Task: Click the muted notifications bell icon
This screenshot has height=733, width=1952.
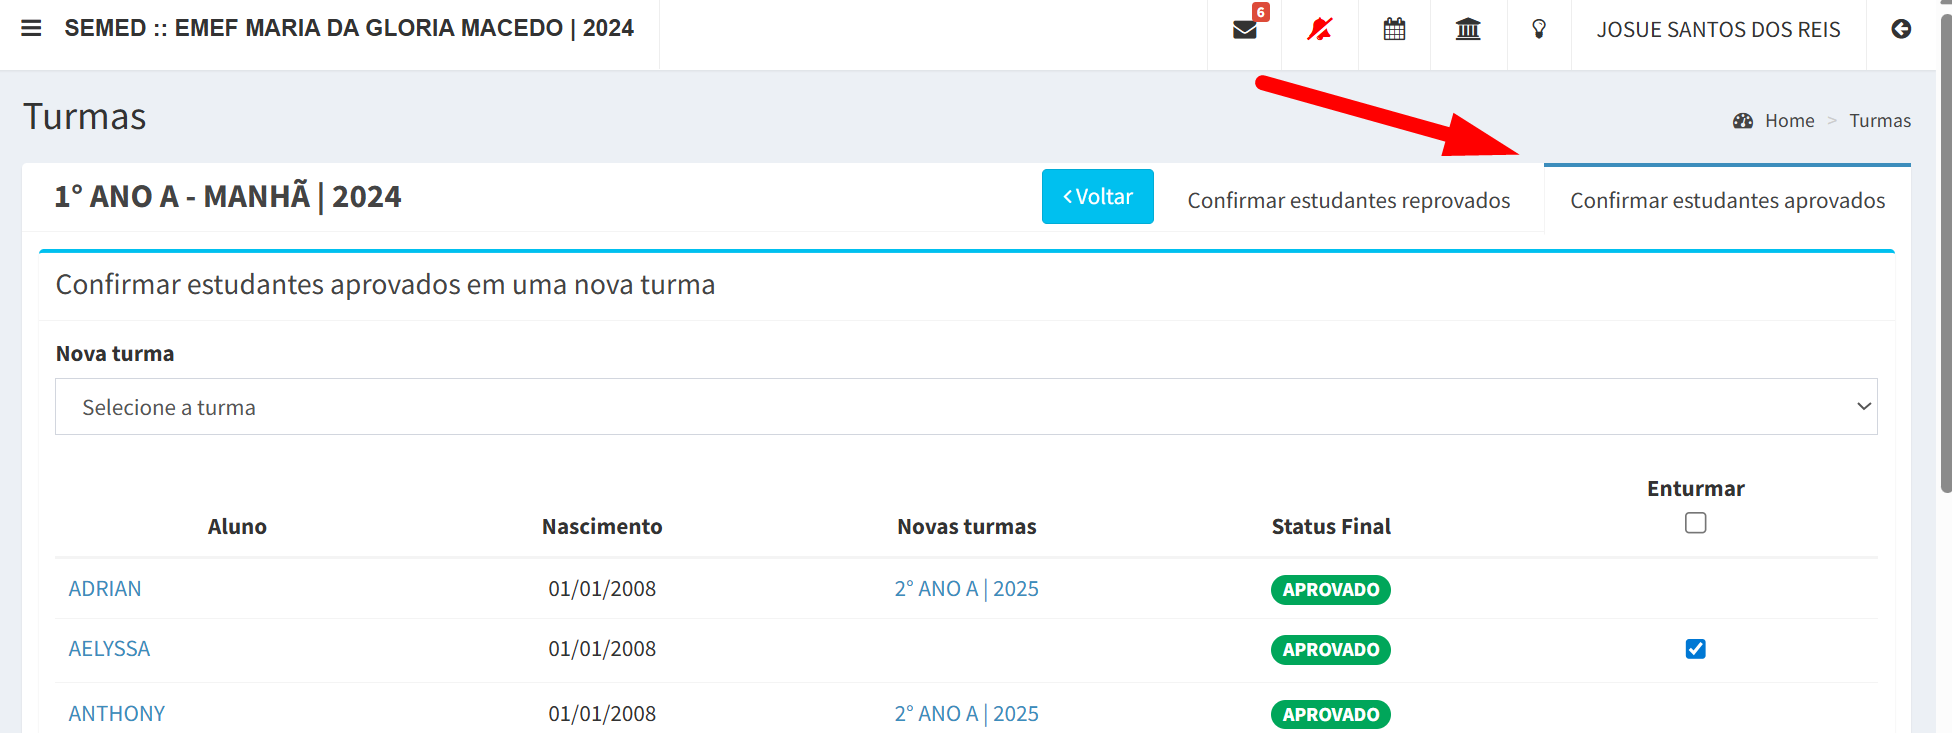Action: pyautogui.click(x=1319, y=30)
